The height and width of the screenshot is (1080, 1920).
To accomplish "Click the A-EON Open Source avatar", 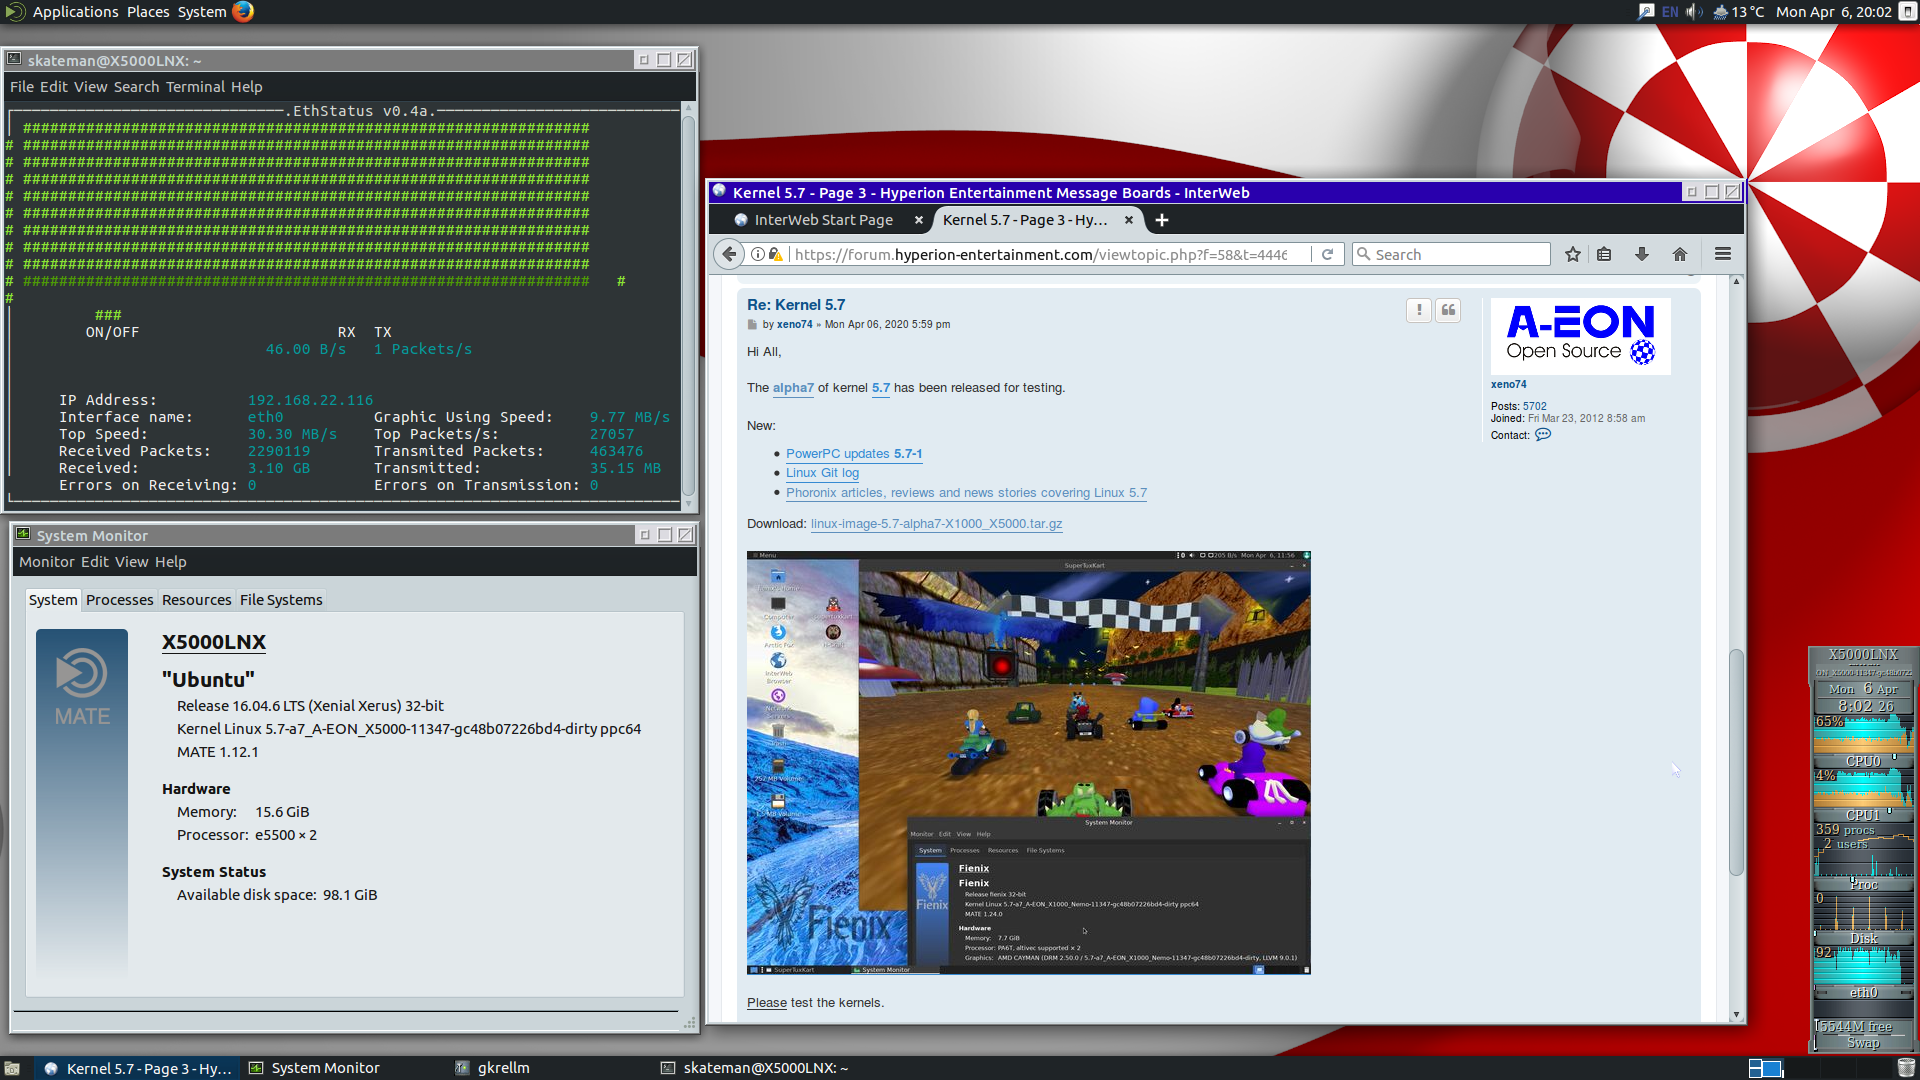I will coord(1580,336).
